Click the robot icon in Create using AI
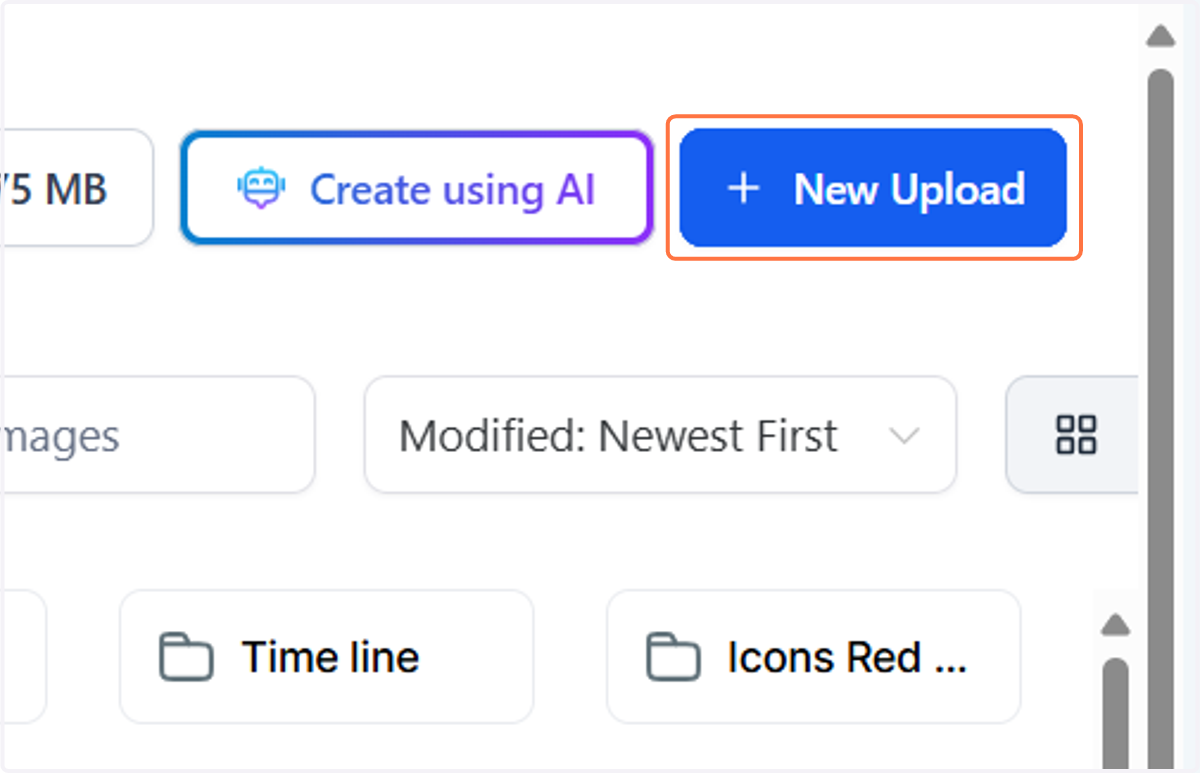Screen dimensions: 1200x773 (261, 189)
